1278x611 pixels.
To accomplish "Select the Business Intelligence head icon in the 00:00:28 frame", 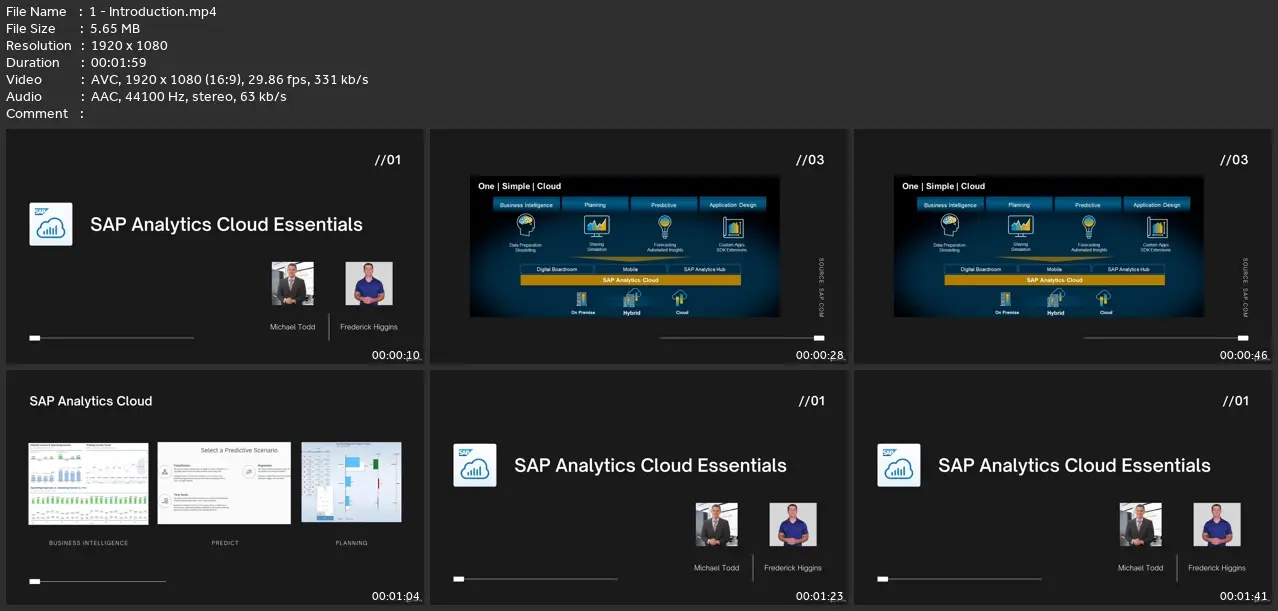I will point(525,226).
